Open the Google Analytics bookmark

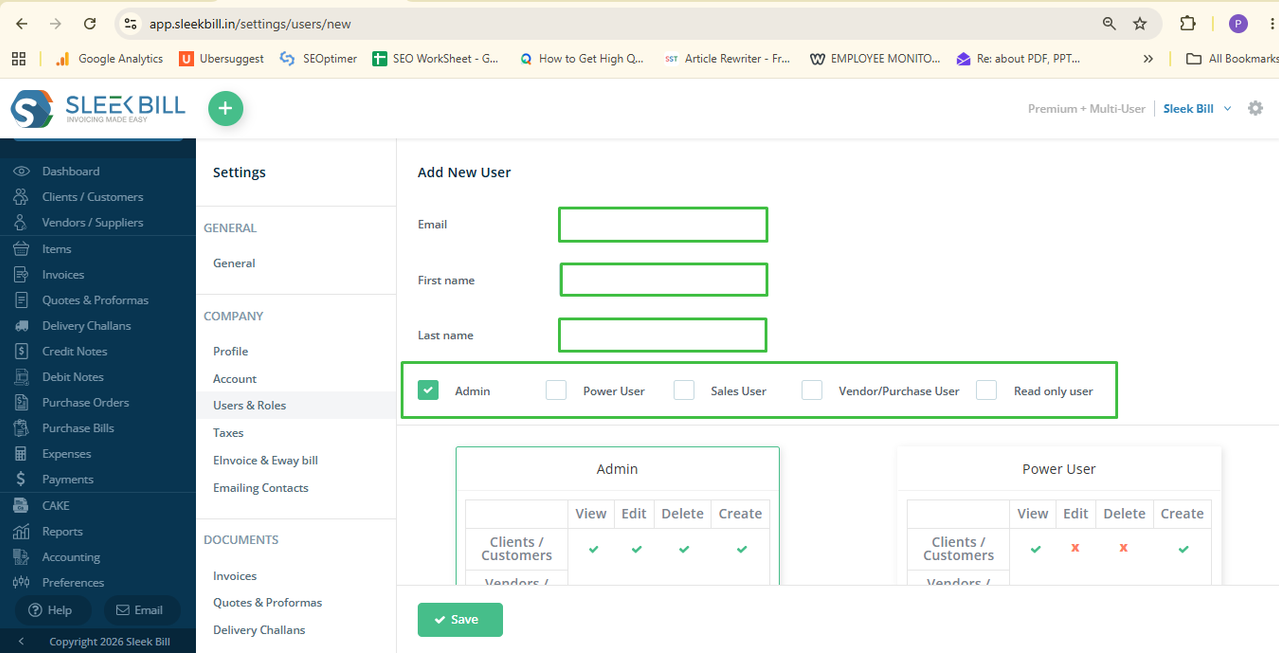point(109,59)
